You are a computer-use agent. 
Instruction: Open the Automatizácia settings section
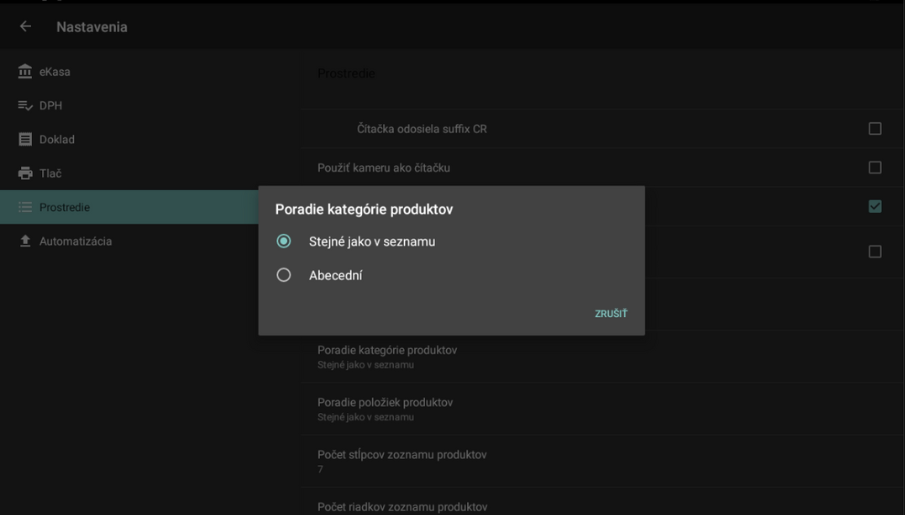[x=75, y=242]
